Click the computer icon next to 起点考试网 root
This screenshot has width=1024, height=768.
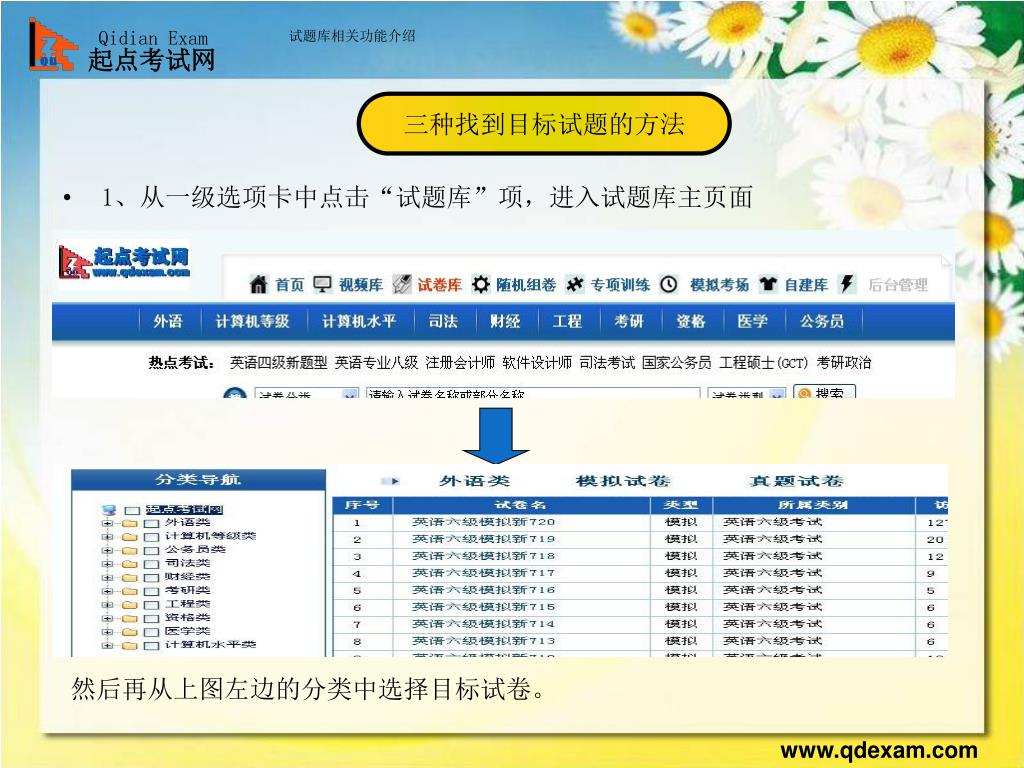pos(109,510)
